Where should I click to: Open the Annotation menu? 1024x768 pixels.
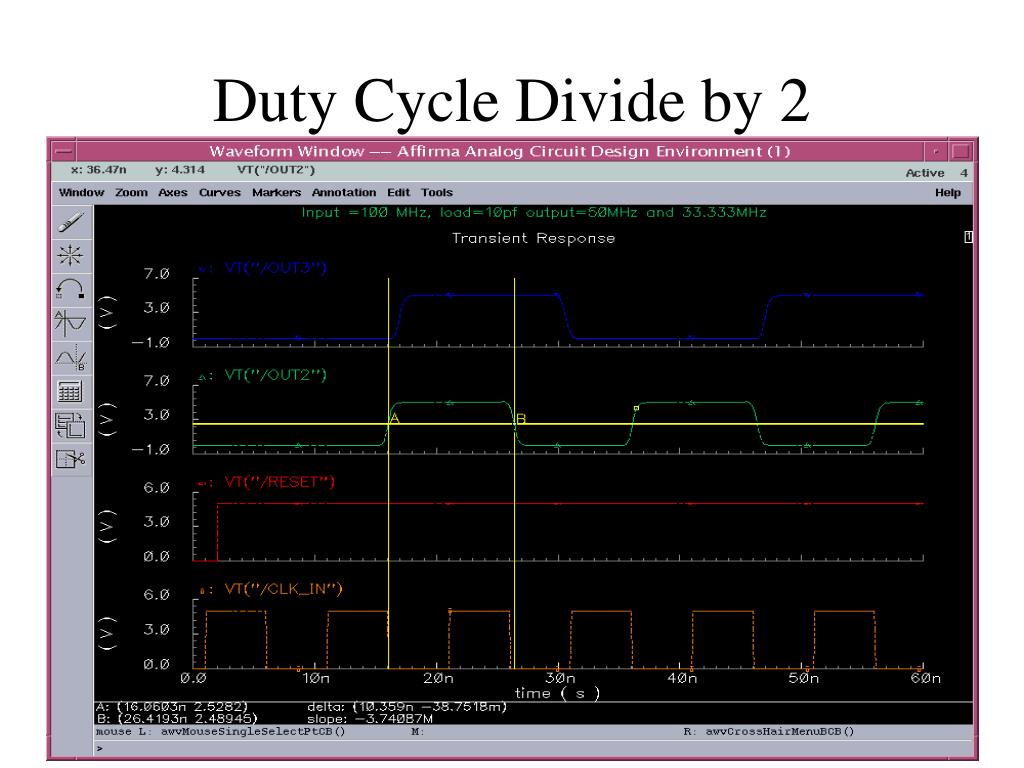pos(344,193)
